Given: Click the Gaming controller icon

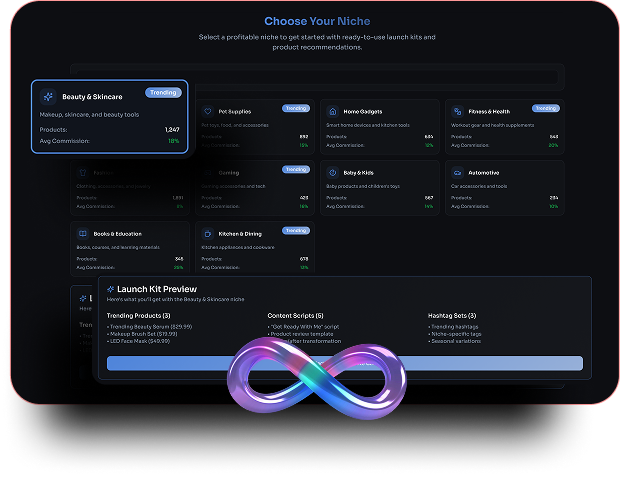Looking at the screenshot, I should coord(208,172).
